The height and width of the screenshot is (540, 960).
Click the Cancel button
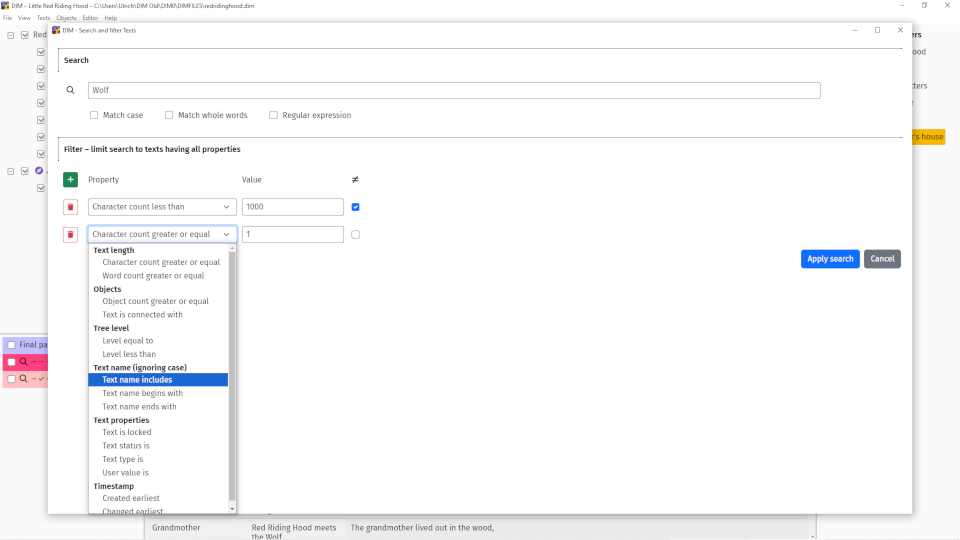882,259
